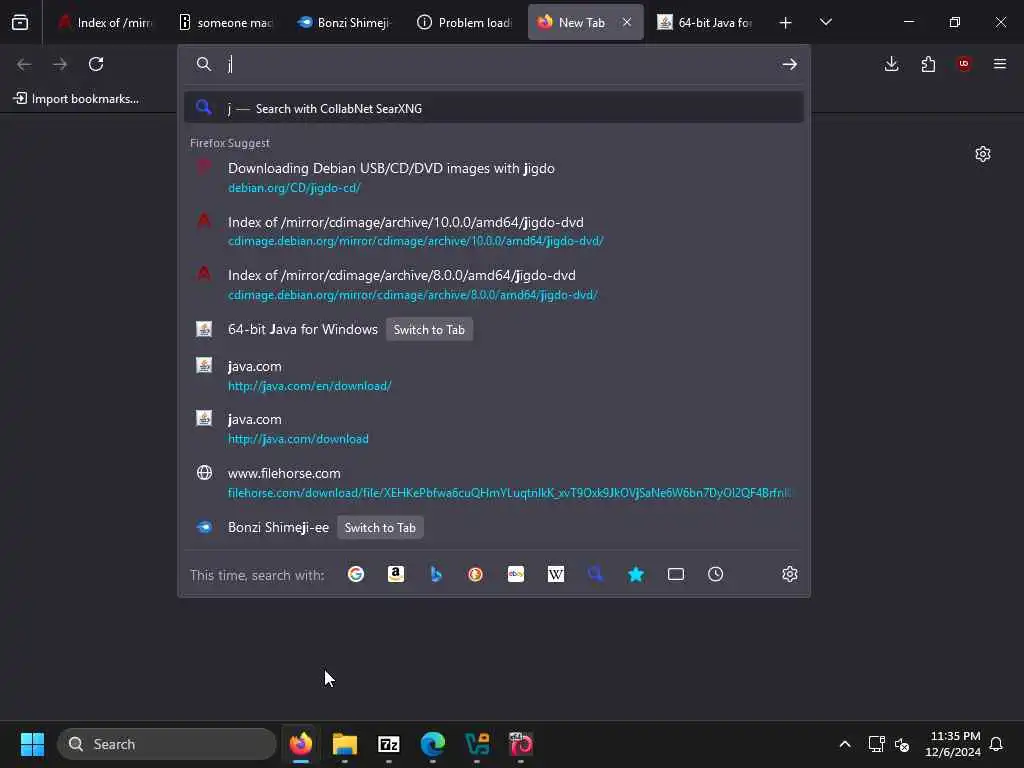Search history using the clock icon
Image resolution: width=1024 pixels, height=768 pixels.
tap(716, 574)
